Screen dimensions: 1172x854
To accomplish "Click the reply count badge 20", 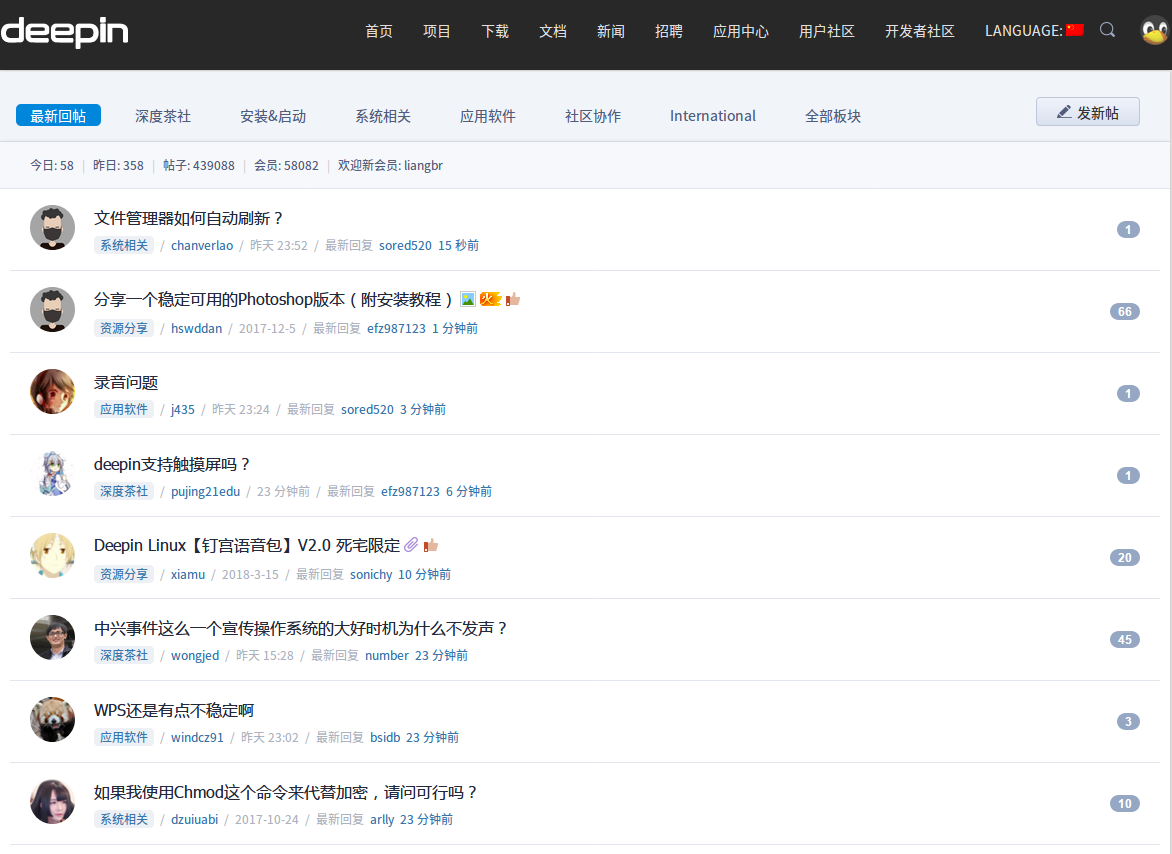I will (1125, 557).
